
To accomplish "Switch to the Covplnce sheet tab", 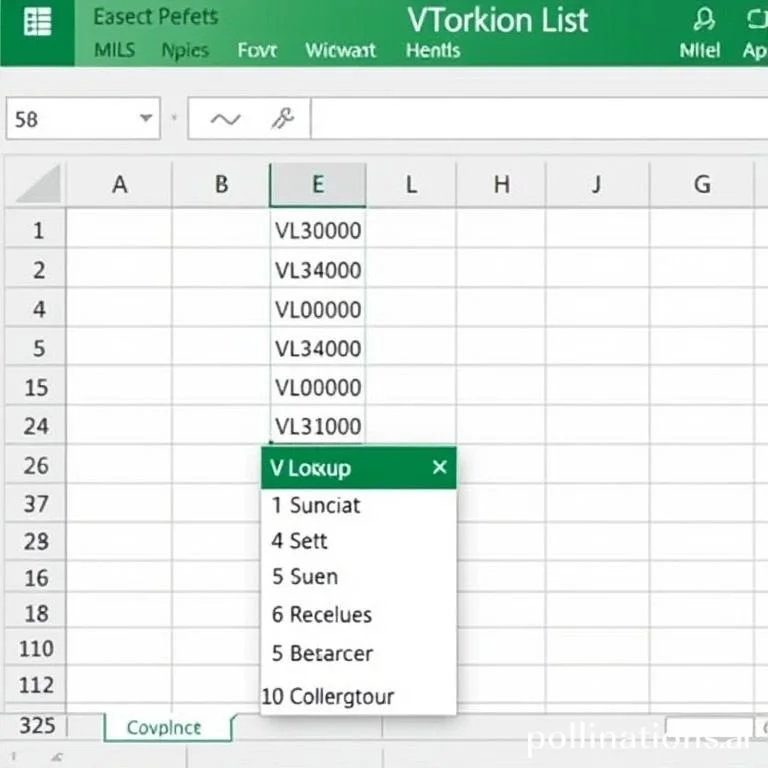I will pos(167,727).
